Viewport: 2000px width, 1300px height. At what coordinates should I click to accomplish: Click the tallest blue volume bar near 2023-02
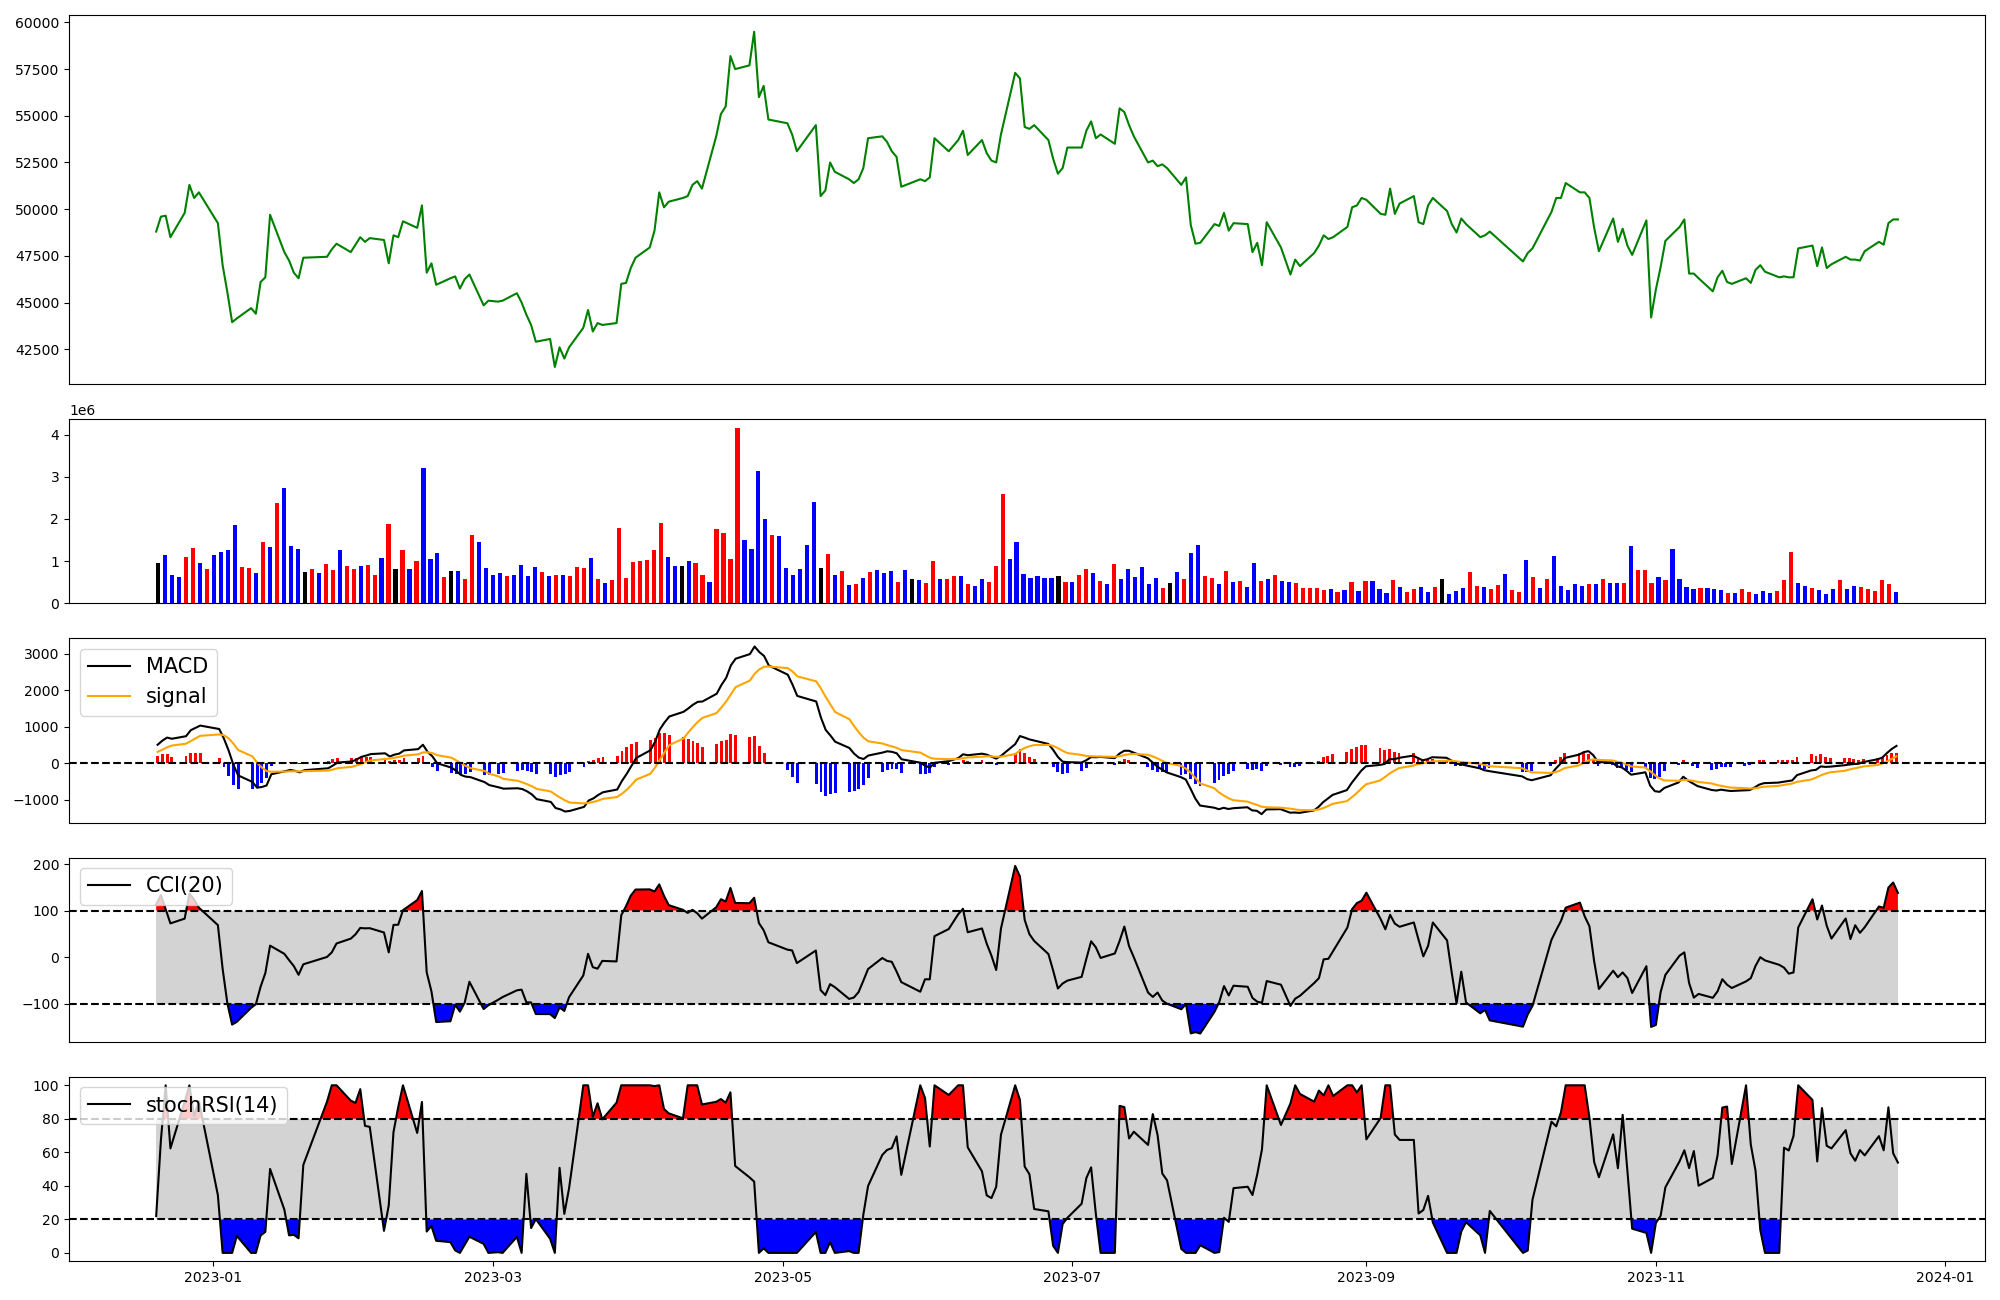(x=424, y=535)
